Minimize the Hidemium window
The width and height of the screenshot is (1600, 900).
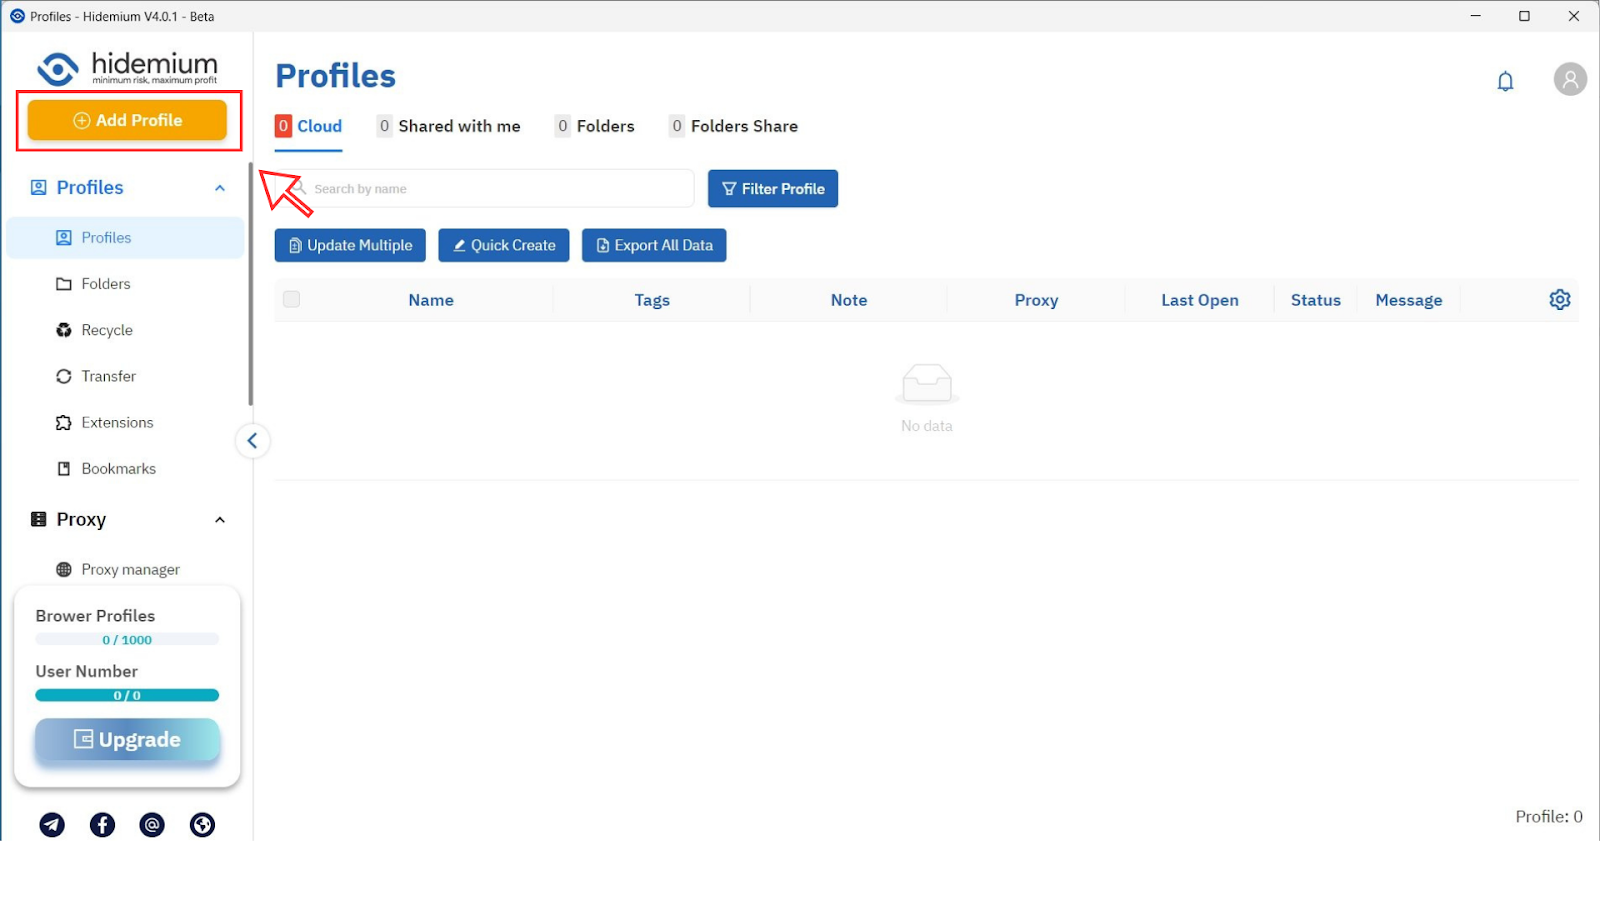point(1476,16)
